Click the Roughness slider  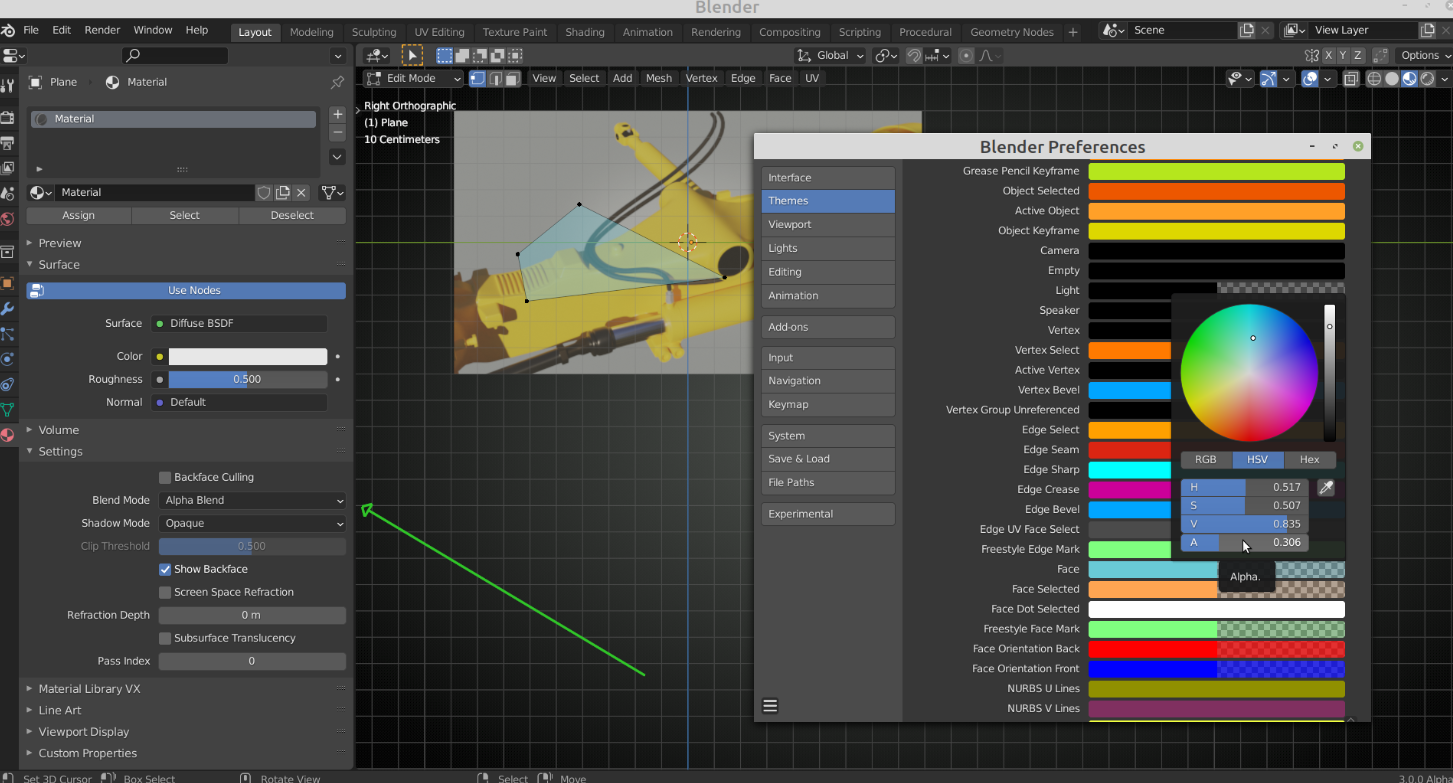click(247, 380)
